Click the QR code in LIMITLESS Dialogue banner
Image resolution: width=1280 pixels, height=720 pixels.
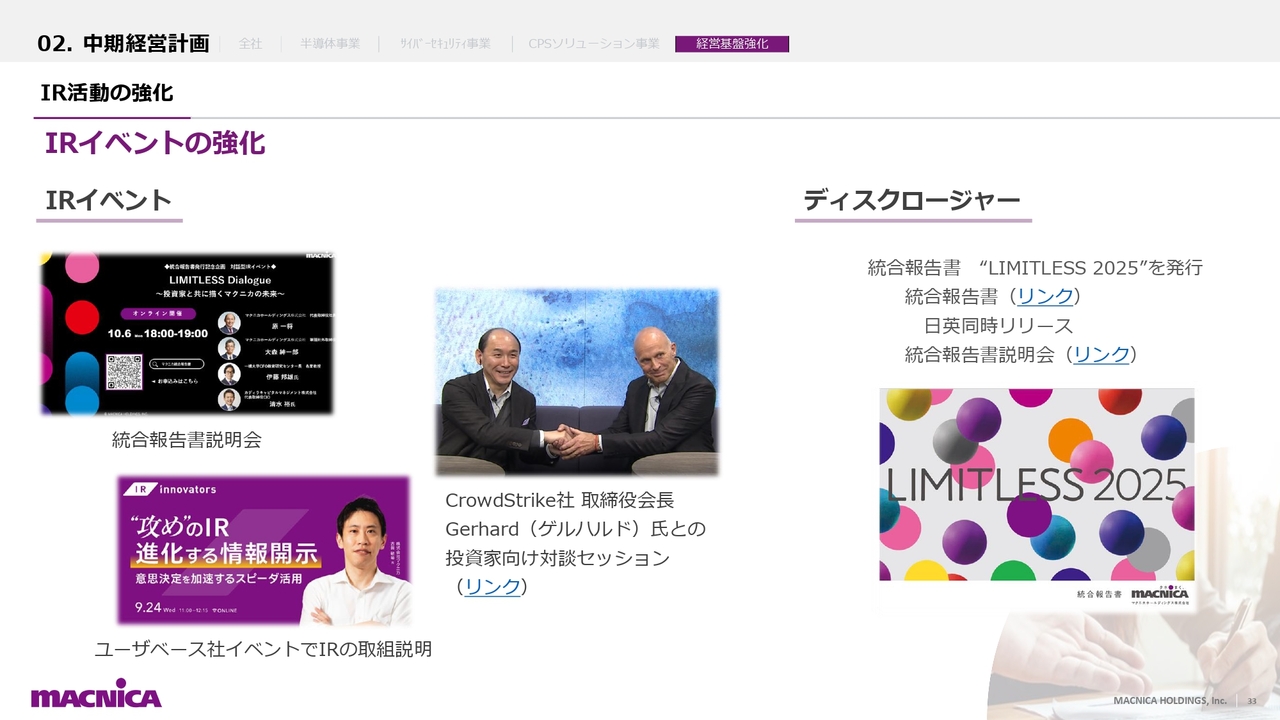[x=124, y=371]
